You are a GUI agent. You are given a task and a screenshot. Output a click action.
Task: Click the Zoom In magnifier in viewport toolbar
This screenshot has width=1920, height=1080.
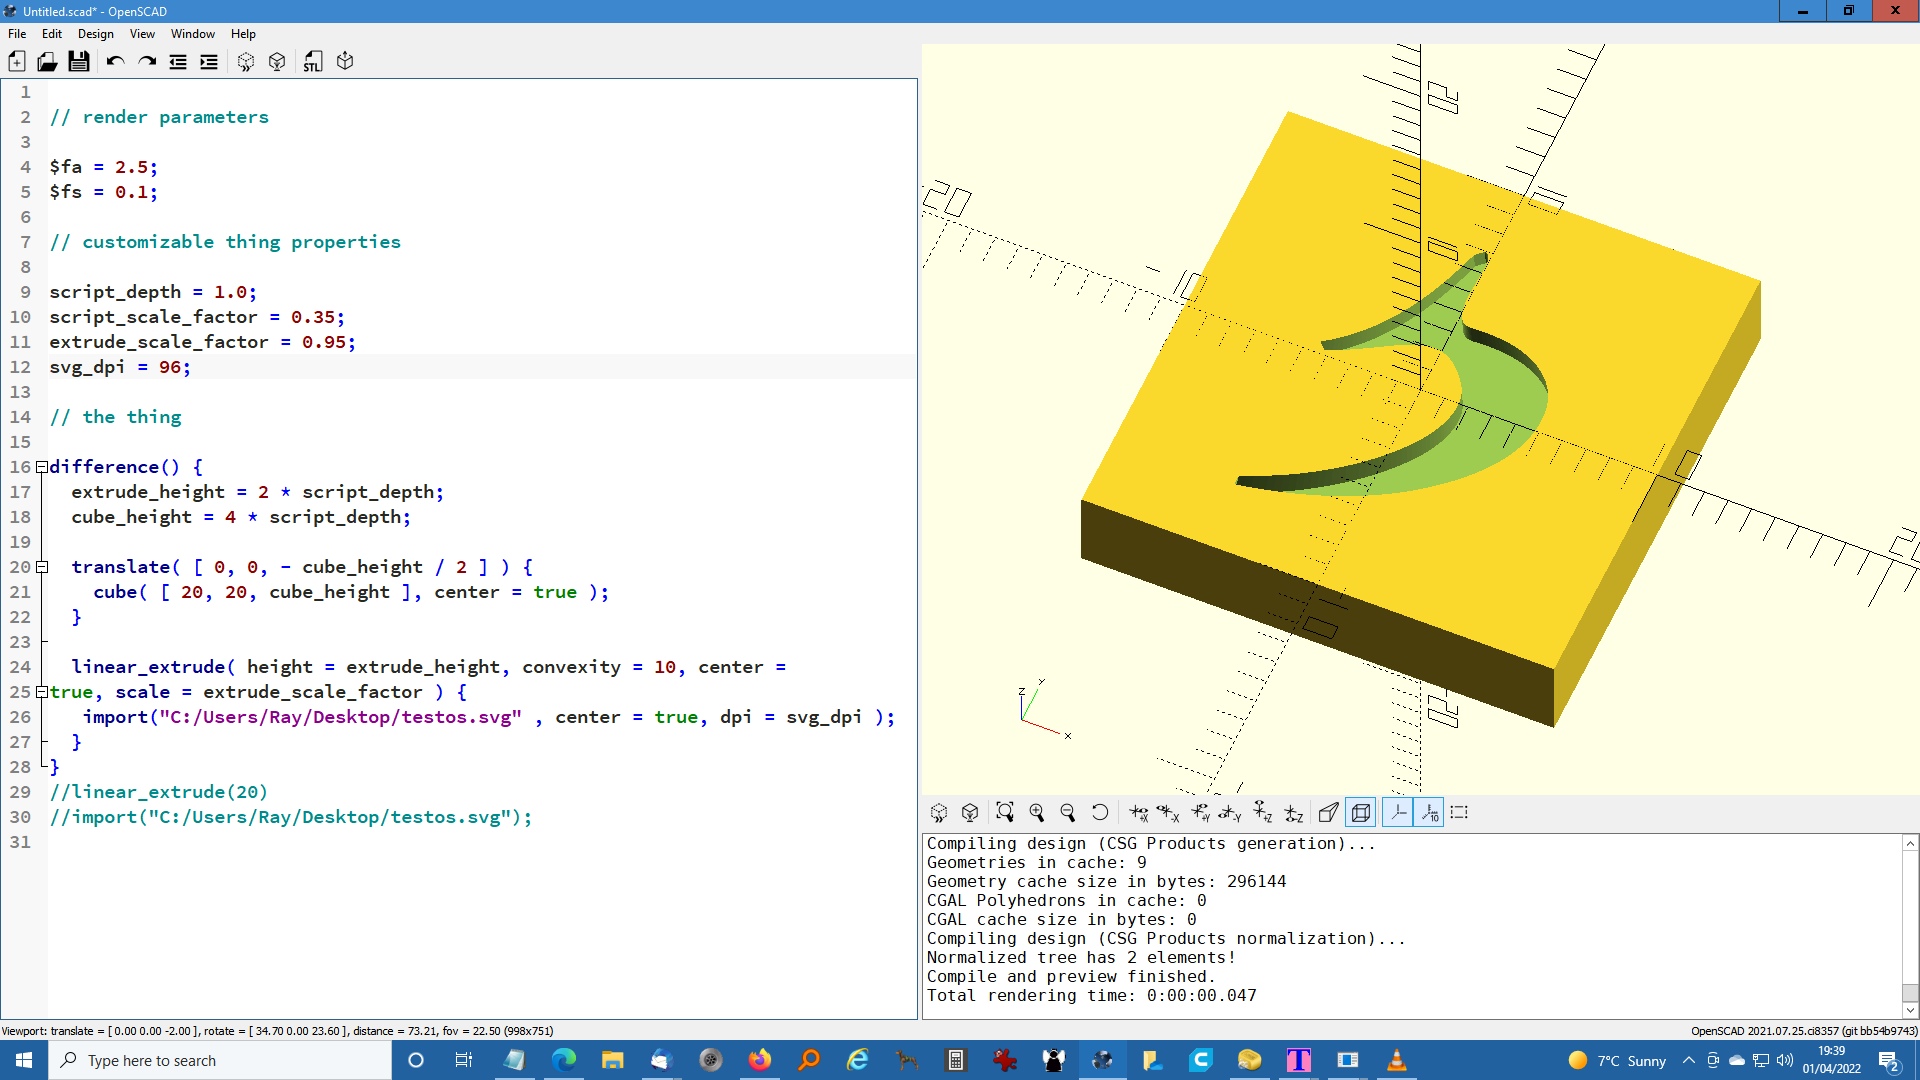1037,813
